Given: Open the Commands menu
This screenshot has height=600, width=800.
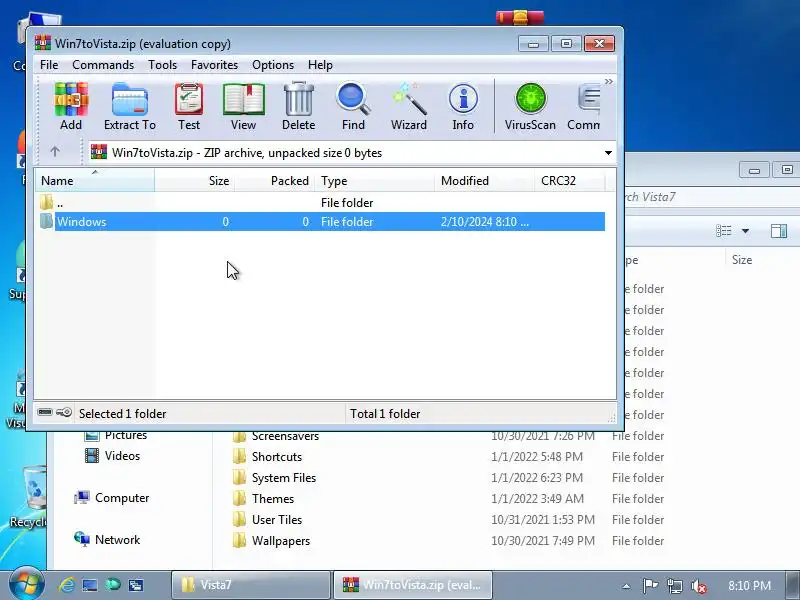Looking at the screenshot, I should (x=103, y=65).
